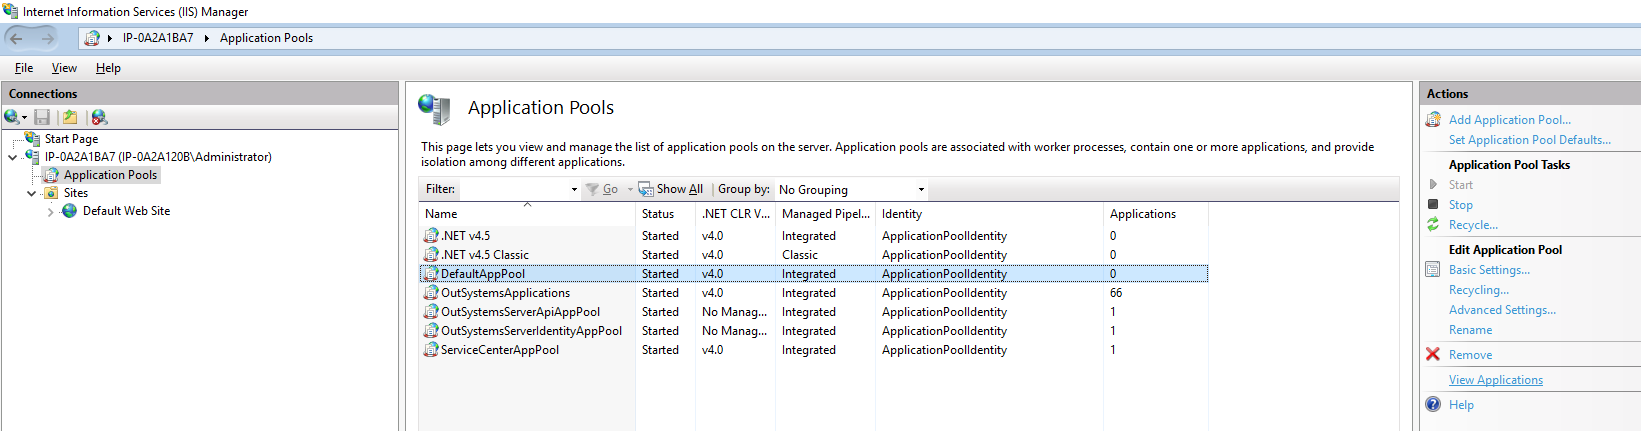Click the Help link in Actions pane
Image resolution: width=1641 pixels, height=432 pixels.
(x=1461, y=405)
